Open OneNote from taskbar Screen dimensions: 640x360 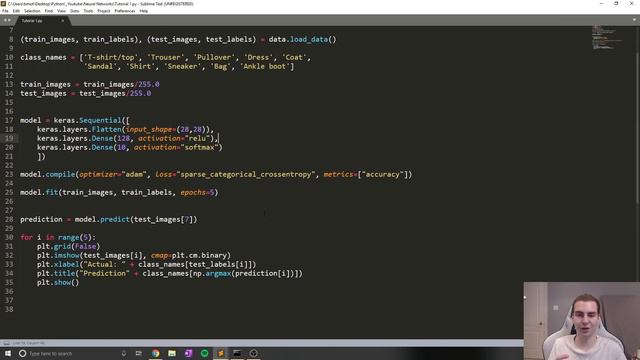(188, 353)
